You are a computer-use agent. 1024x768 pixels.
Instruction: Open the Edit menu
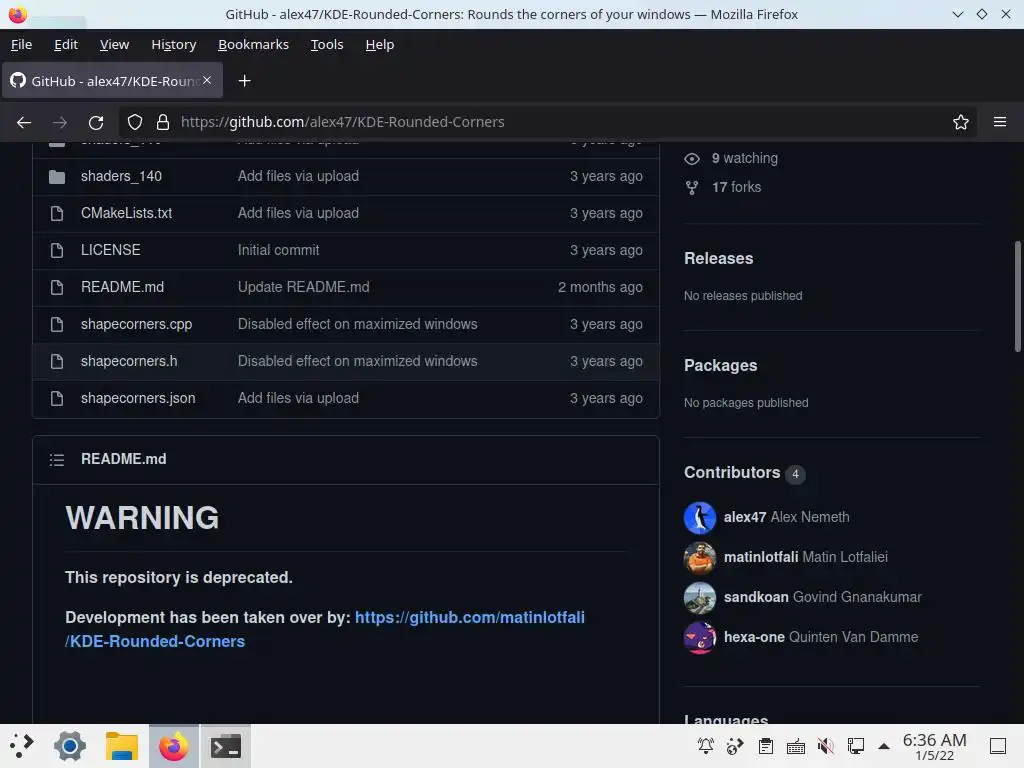click(66, 44)
